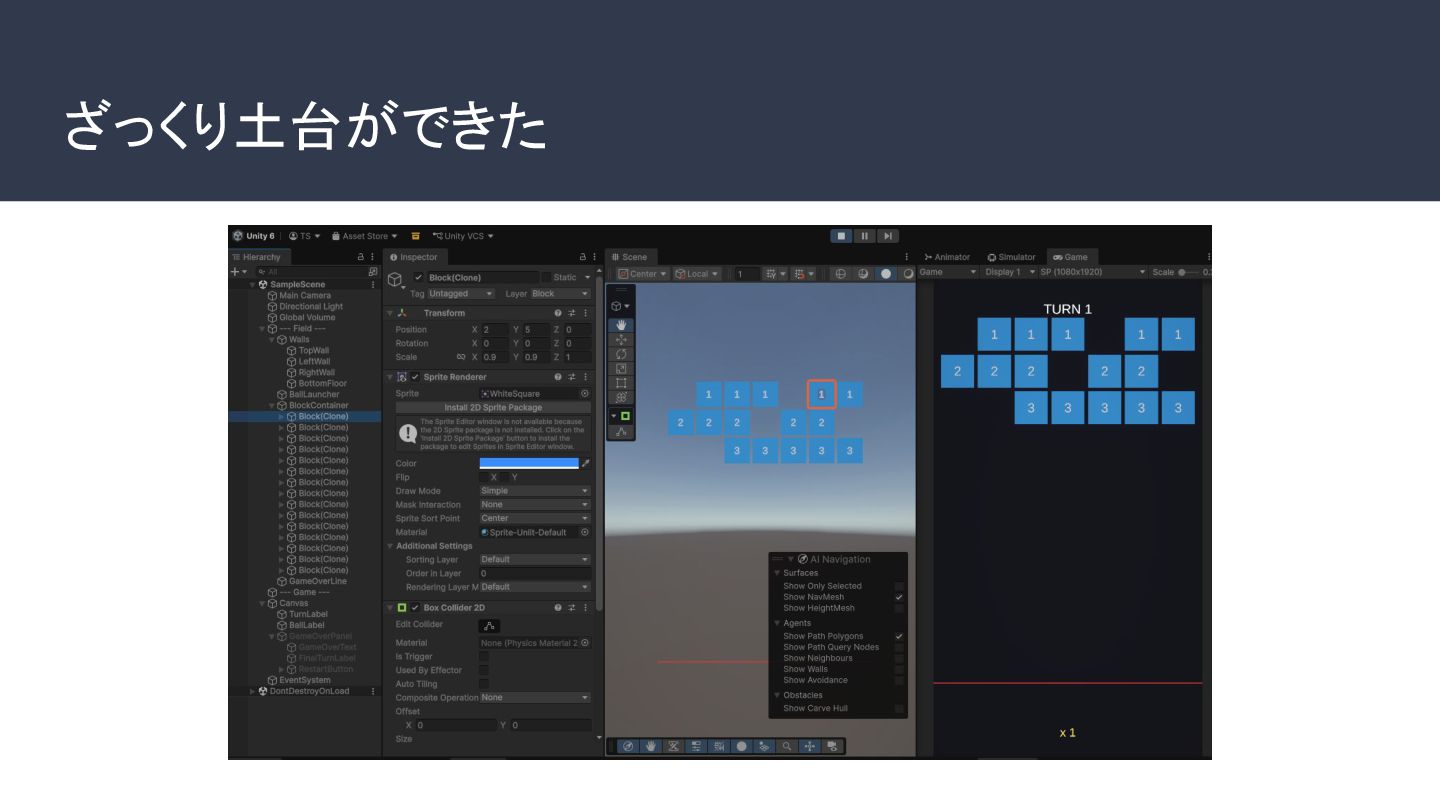Open Transform component kebab menu
1440x810 pixels.
point(586,313)
